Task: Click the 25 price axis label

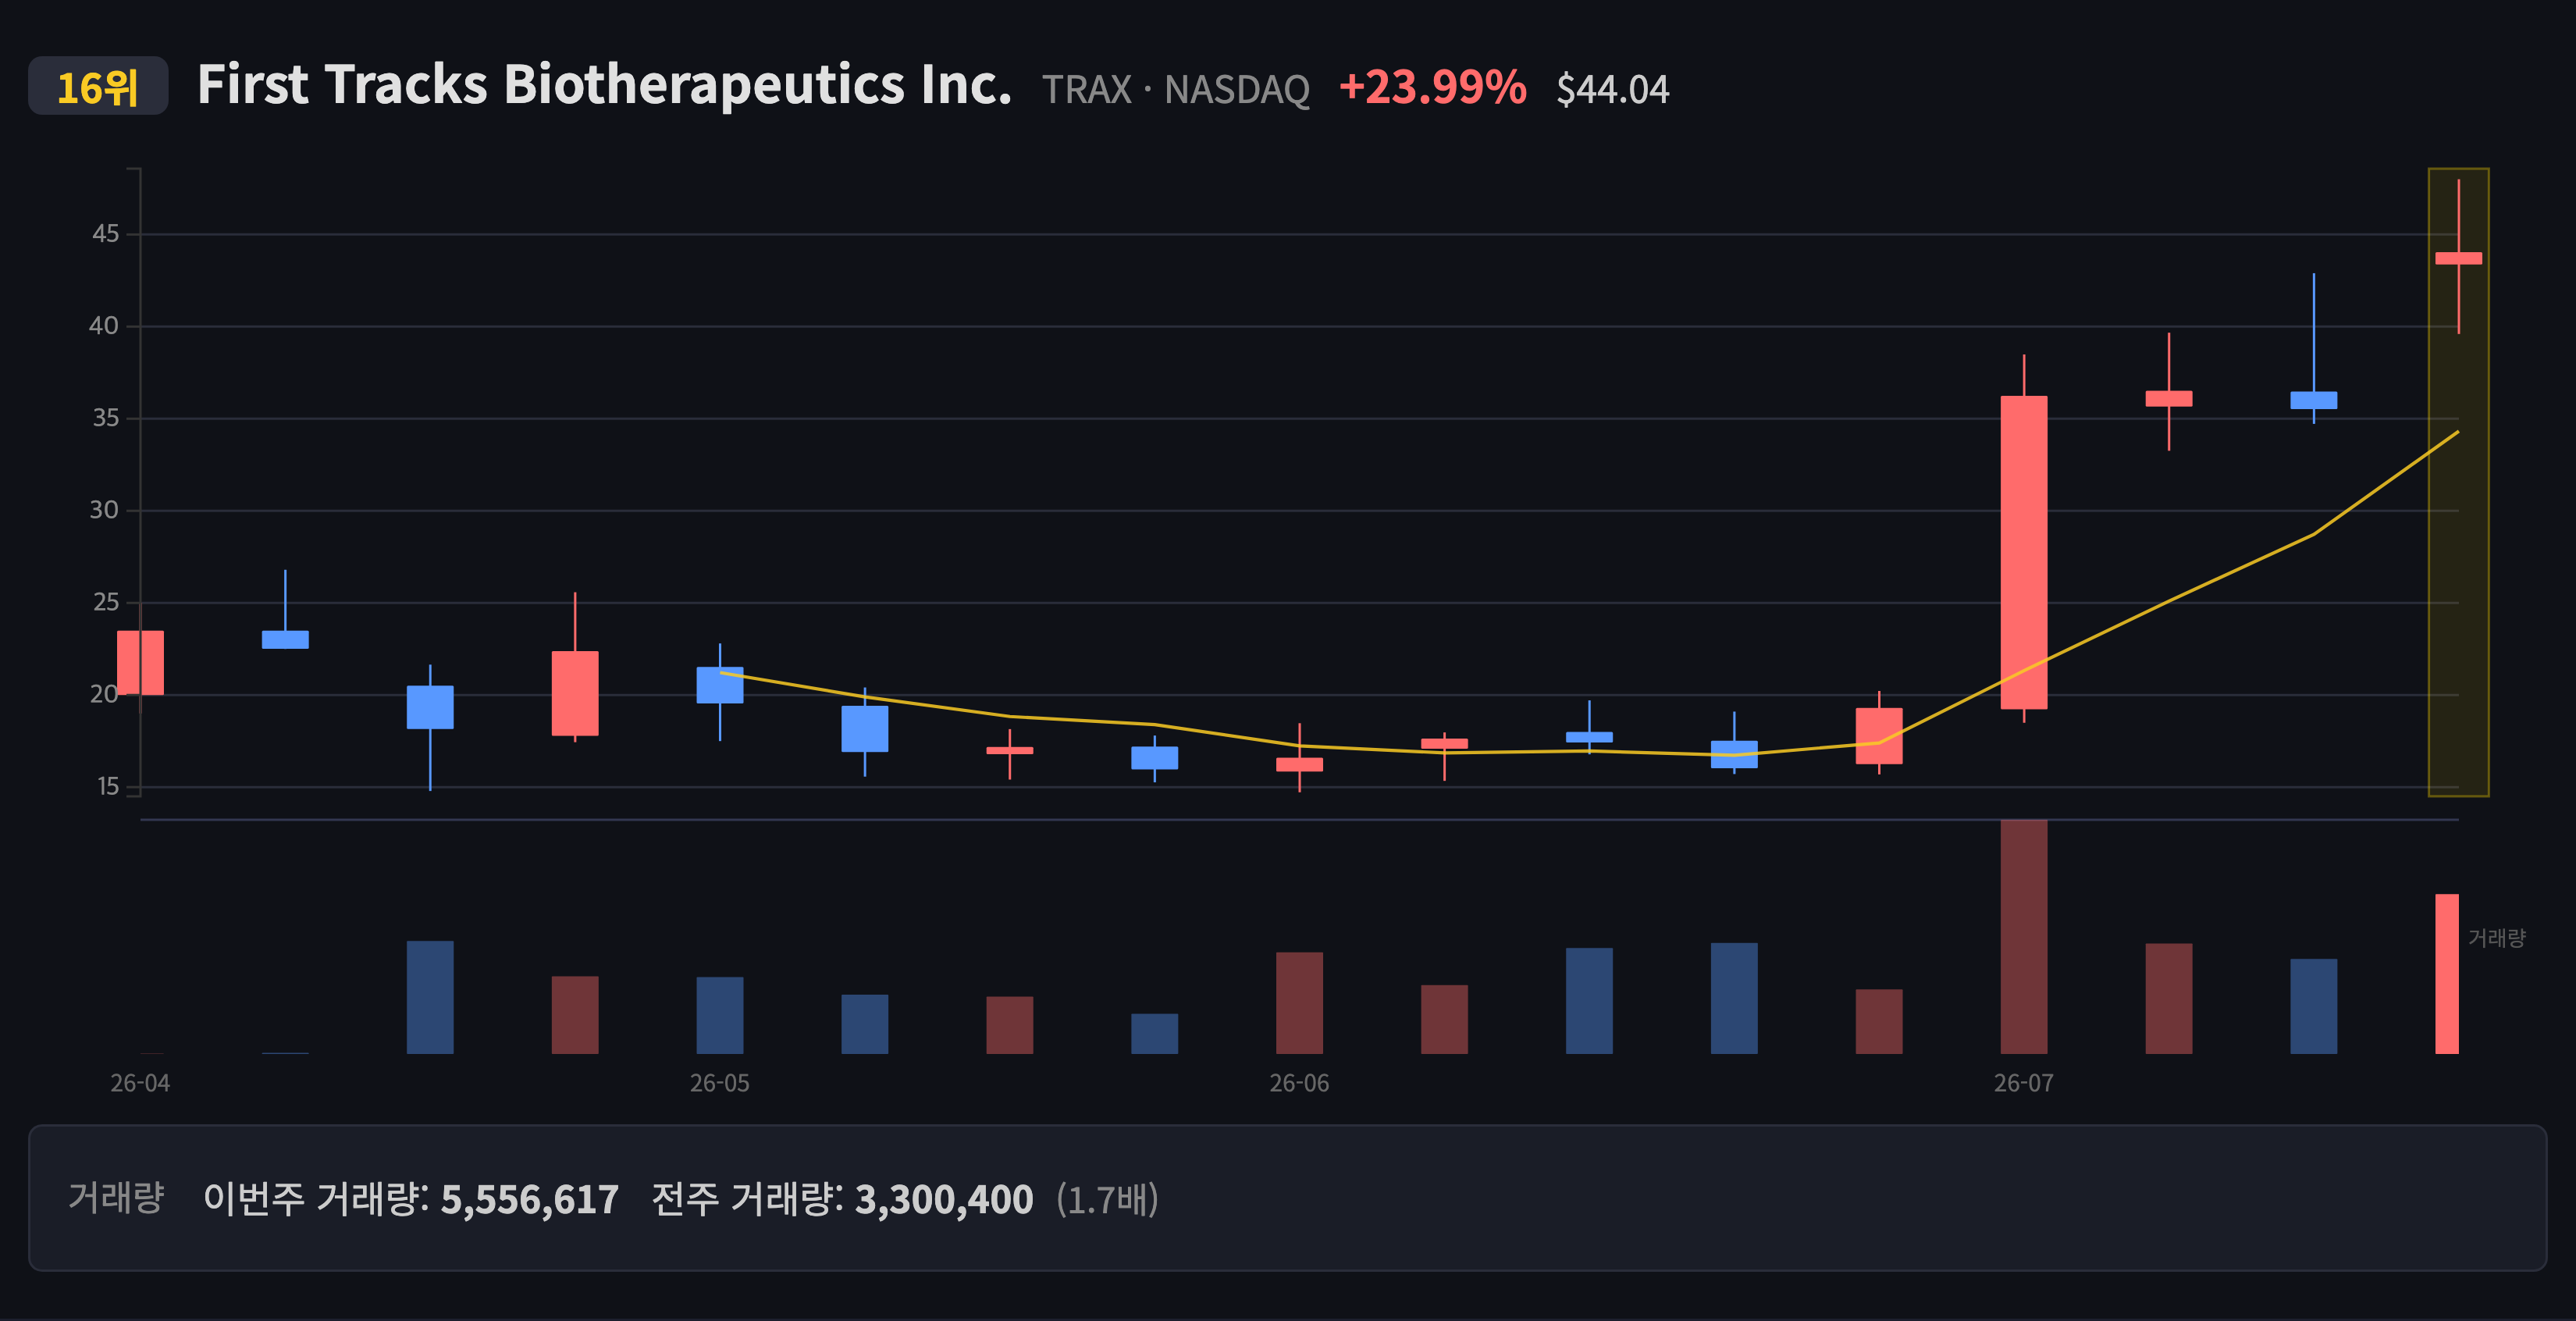Action: click(x=105, y=602)
